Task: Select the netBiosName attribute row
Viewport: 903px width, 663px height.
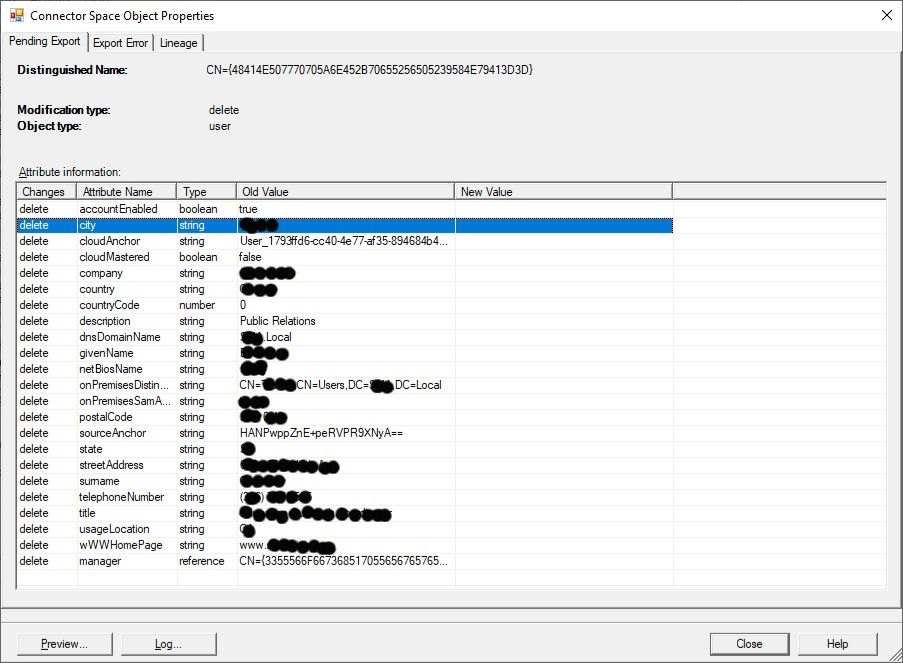Action: [345, 369]
